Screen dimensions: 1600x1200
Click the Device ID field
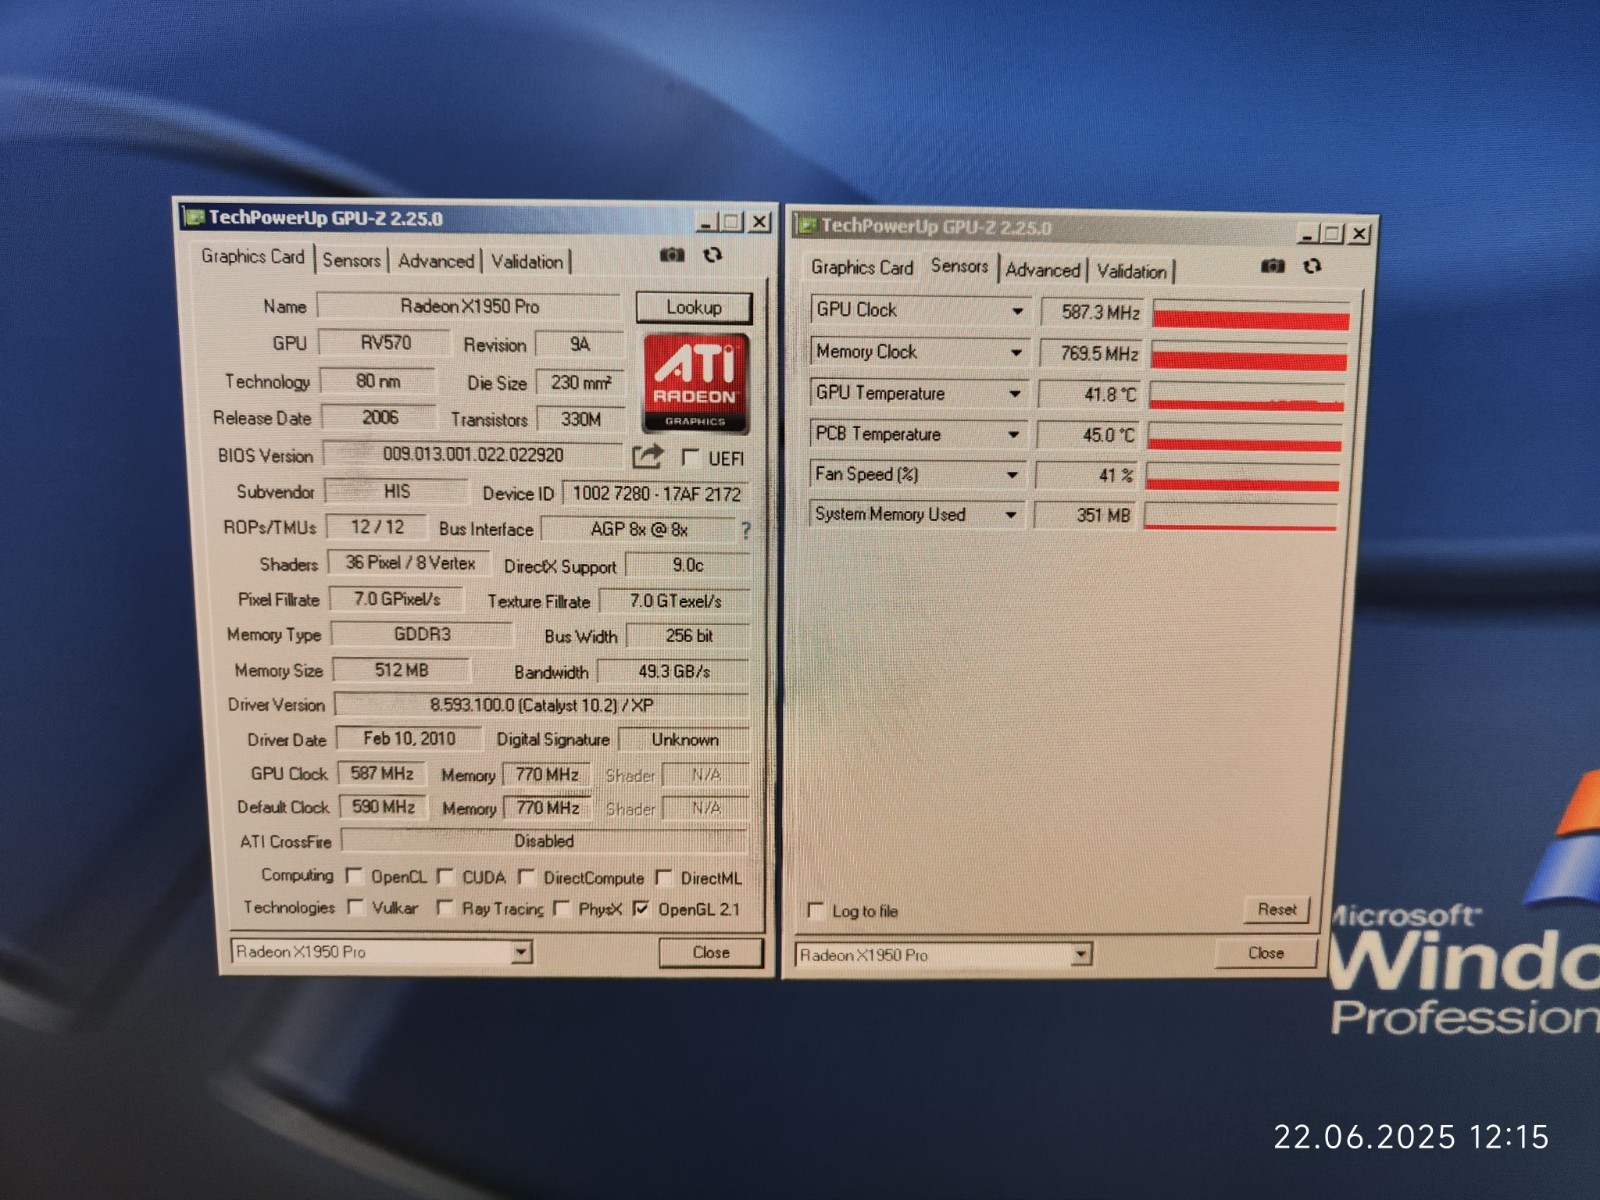pos(656,494)
